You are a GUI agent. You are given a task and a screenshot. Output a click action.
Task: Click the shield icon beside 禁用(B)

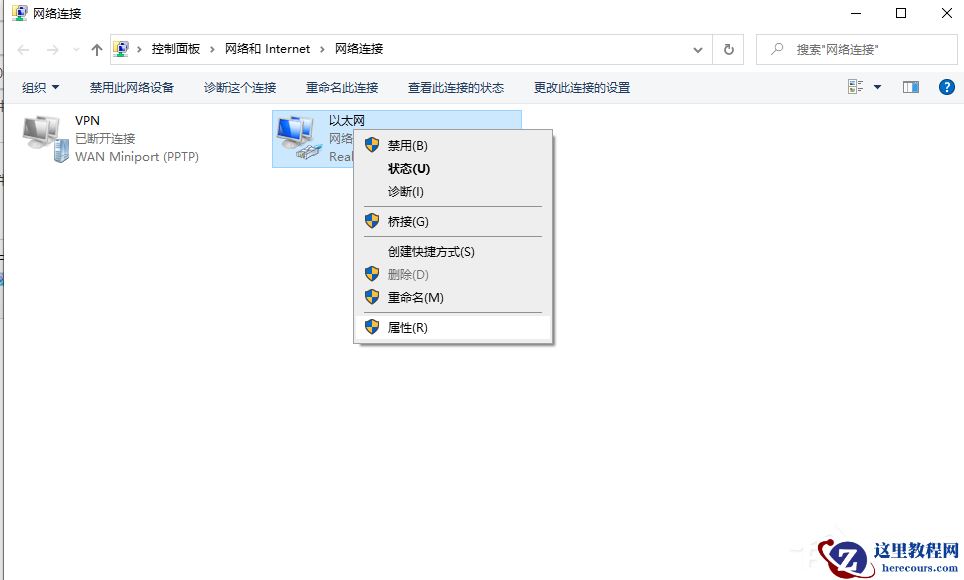point(371,145)
